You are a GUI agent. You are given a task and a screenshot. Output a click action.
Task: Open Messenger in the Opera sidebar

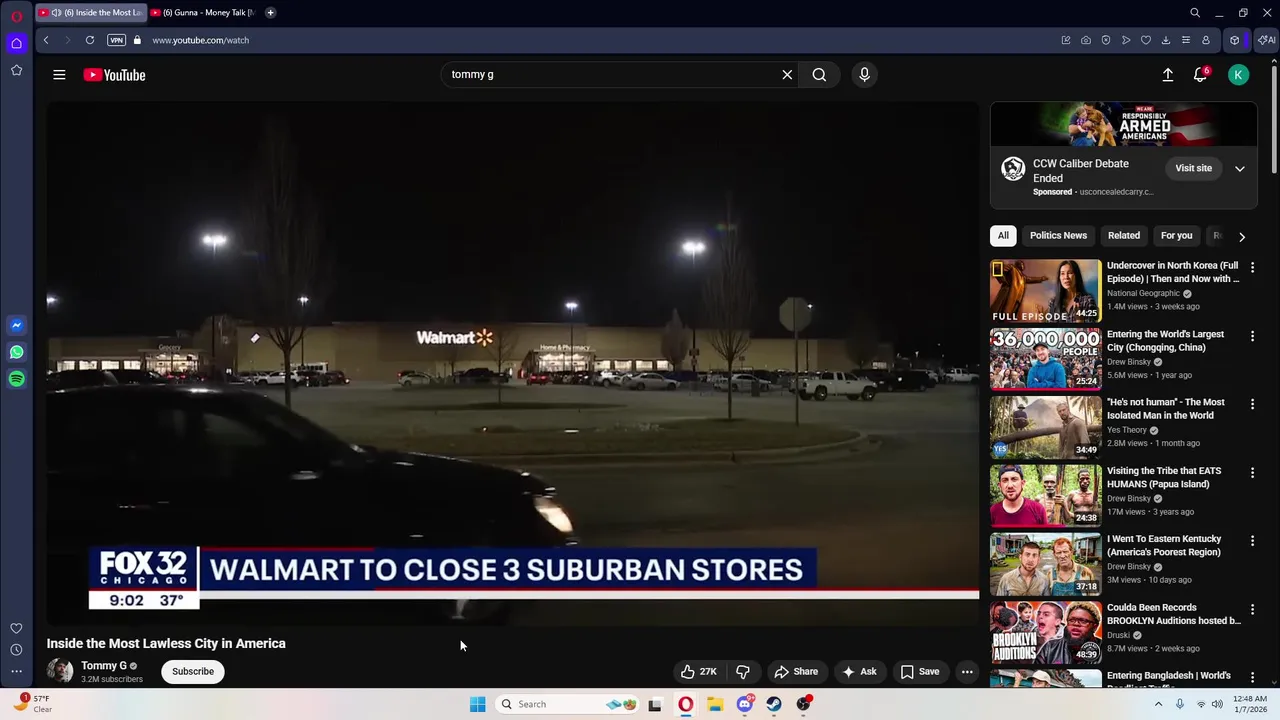click(x=16, y=325)
